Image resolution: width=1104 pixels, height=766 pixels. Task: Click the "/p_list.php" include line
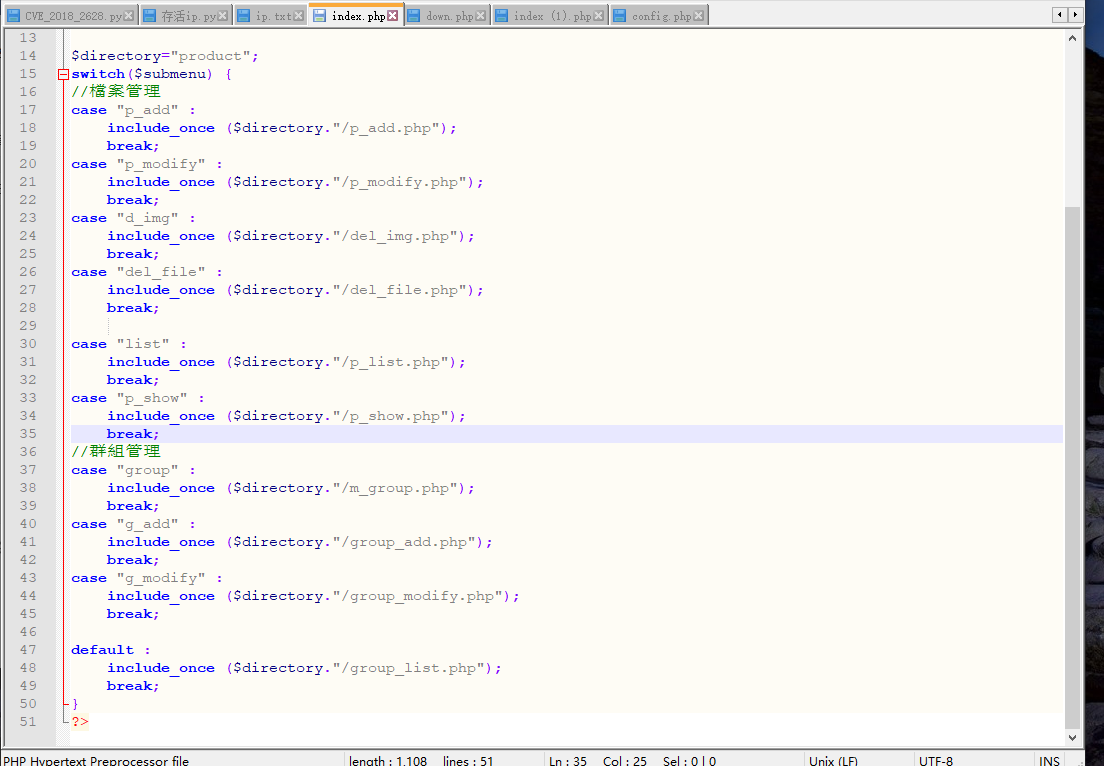click(287, 362)
